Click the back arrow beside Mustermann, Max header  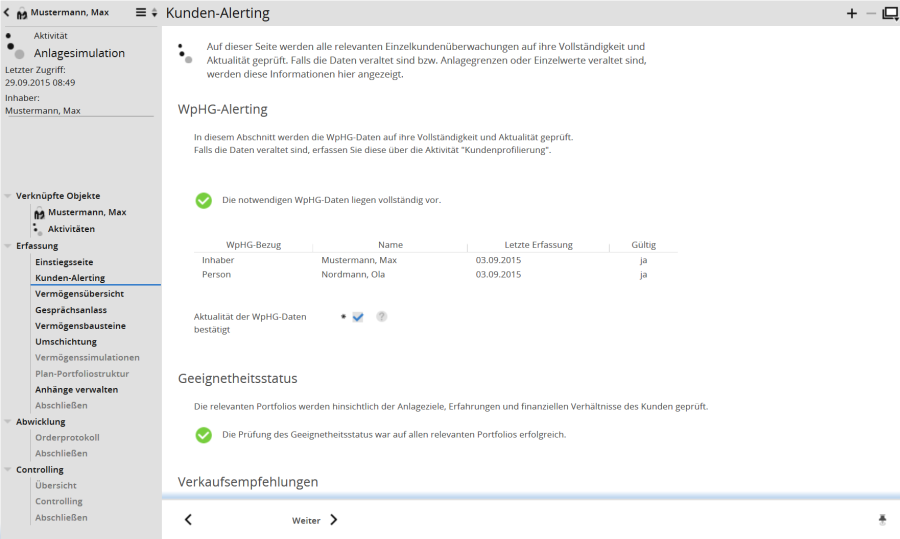point(8,13)
